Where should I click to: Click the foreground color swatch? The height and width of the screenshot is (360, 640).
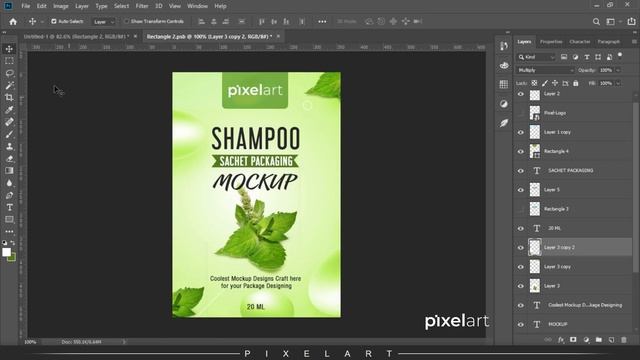7,252
